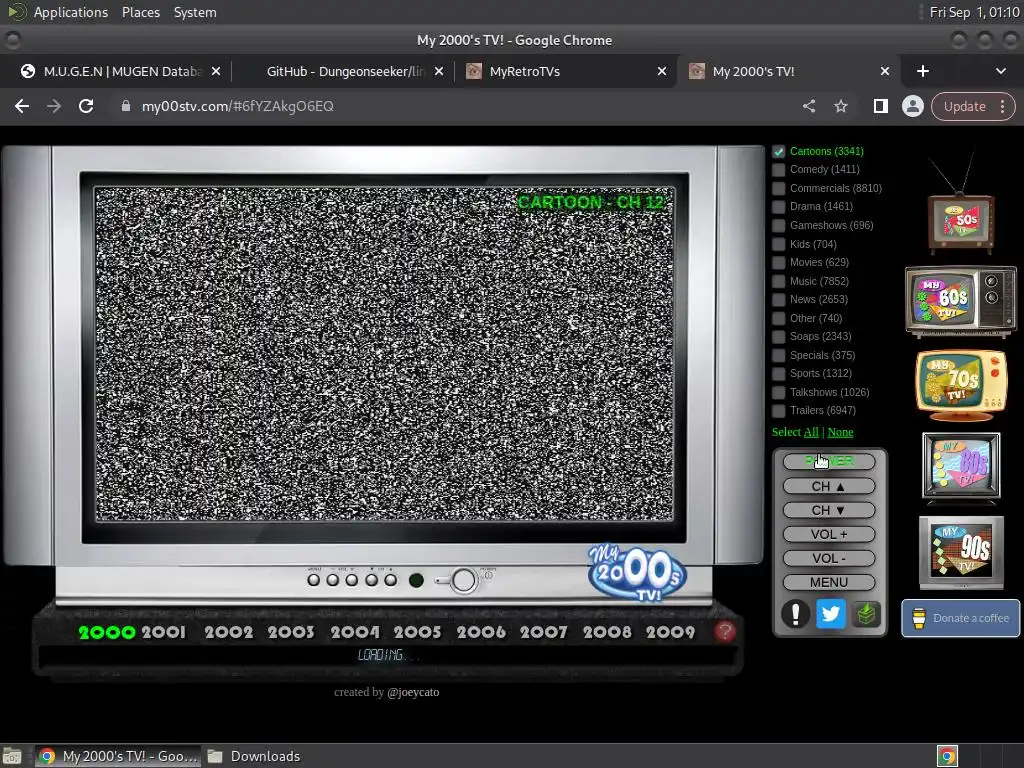
Task: Click Select All link
Action: click(x=811, y=432)
